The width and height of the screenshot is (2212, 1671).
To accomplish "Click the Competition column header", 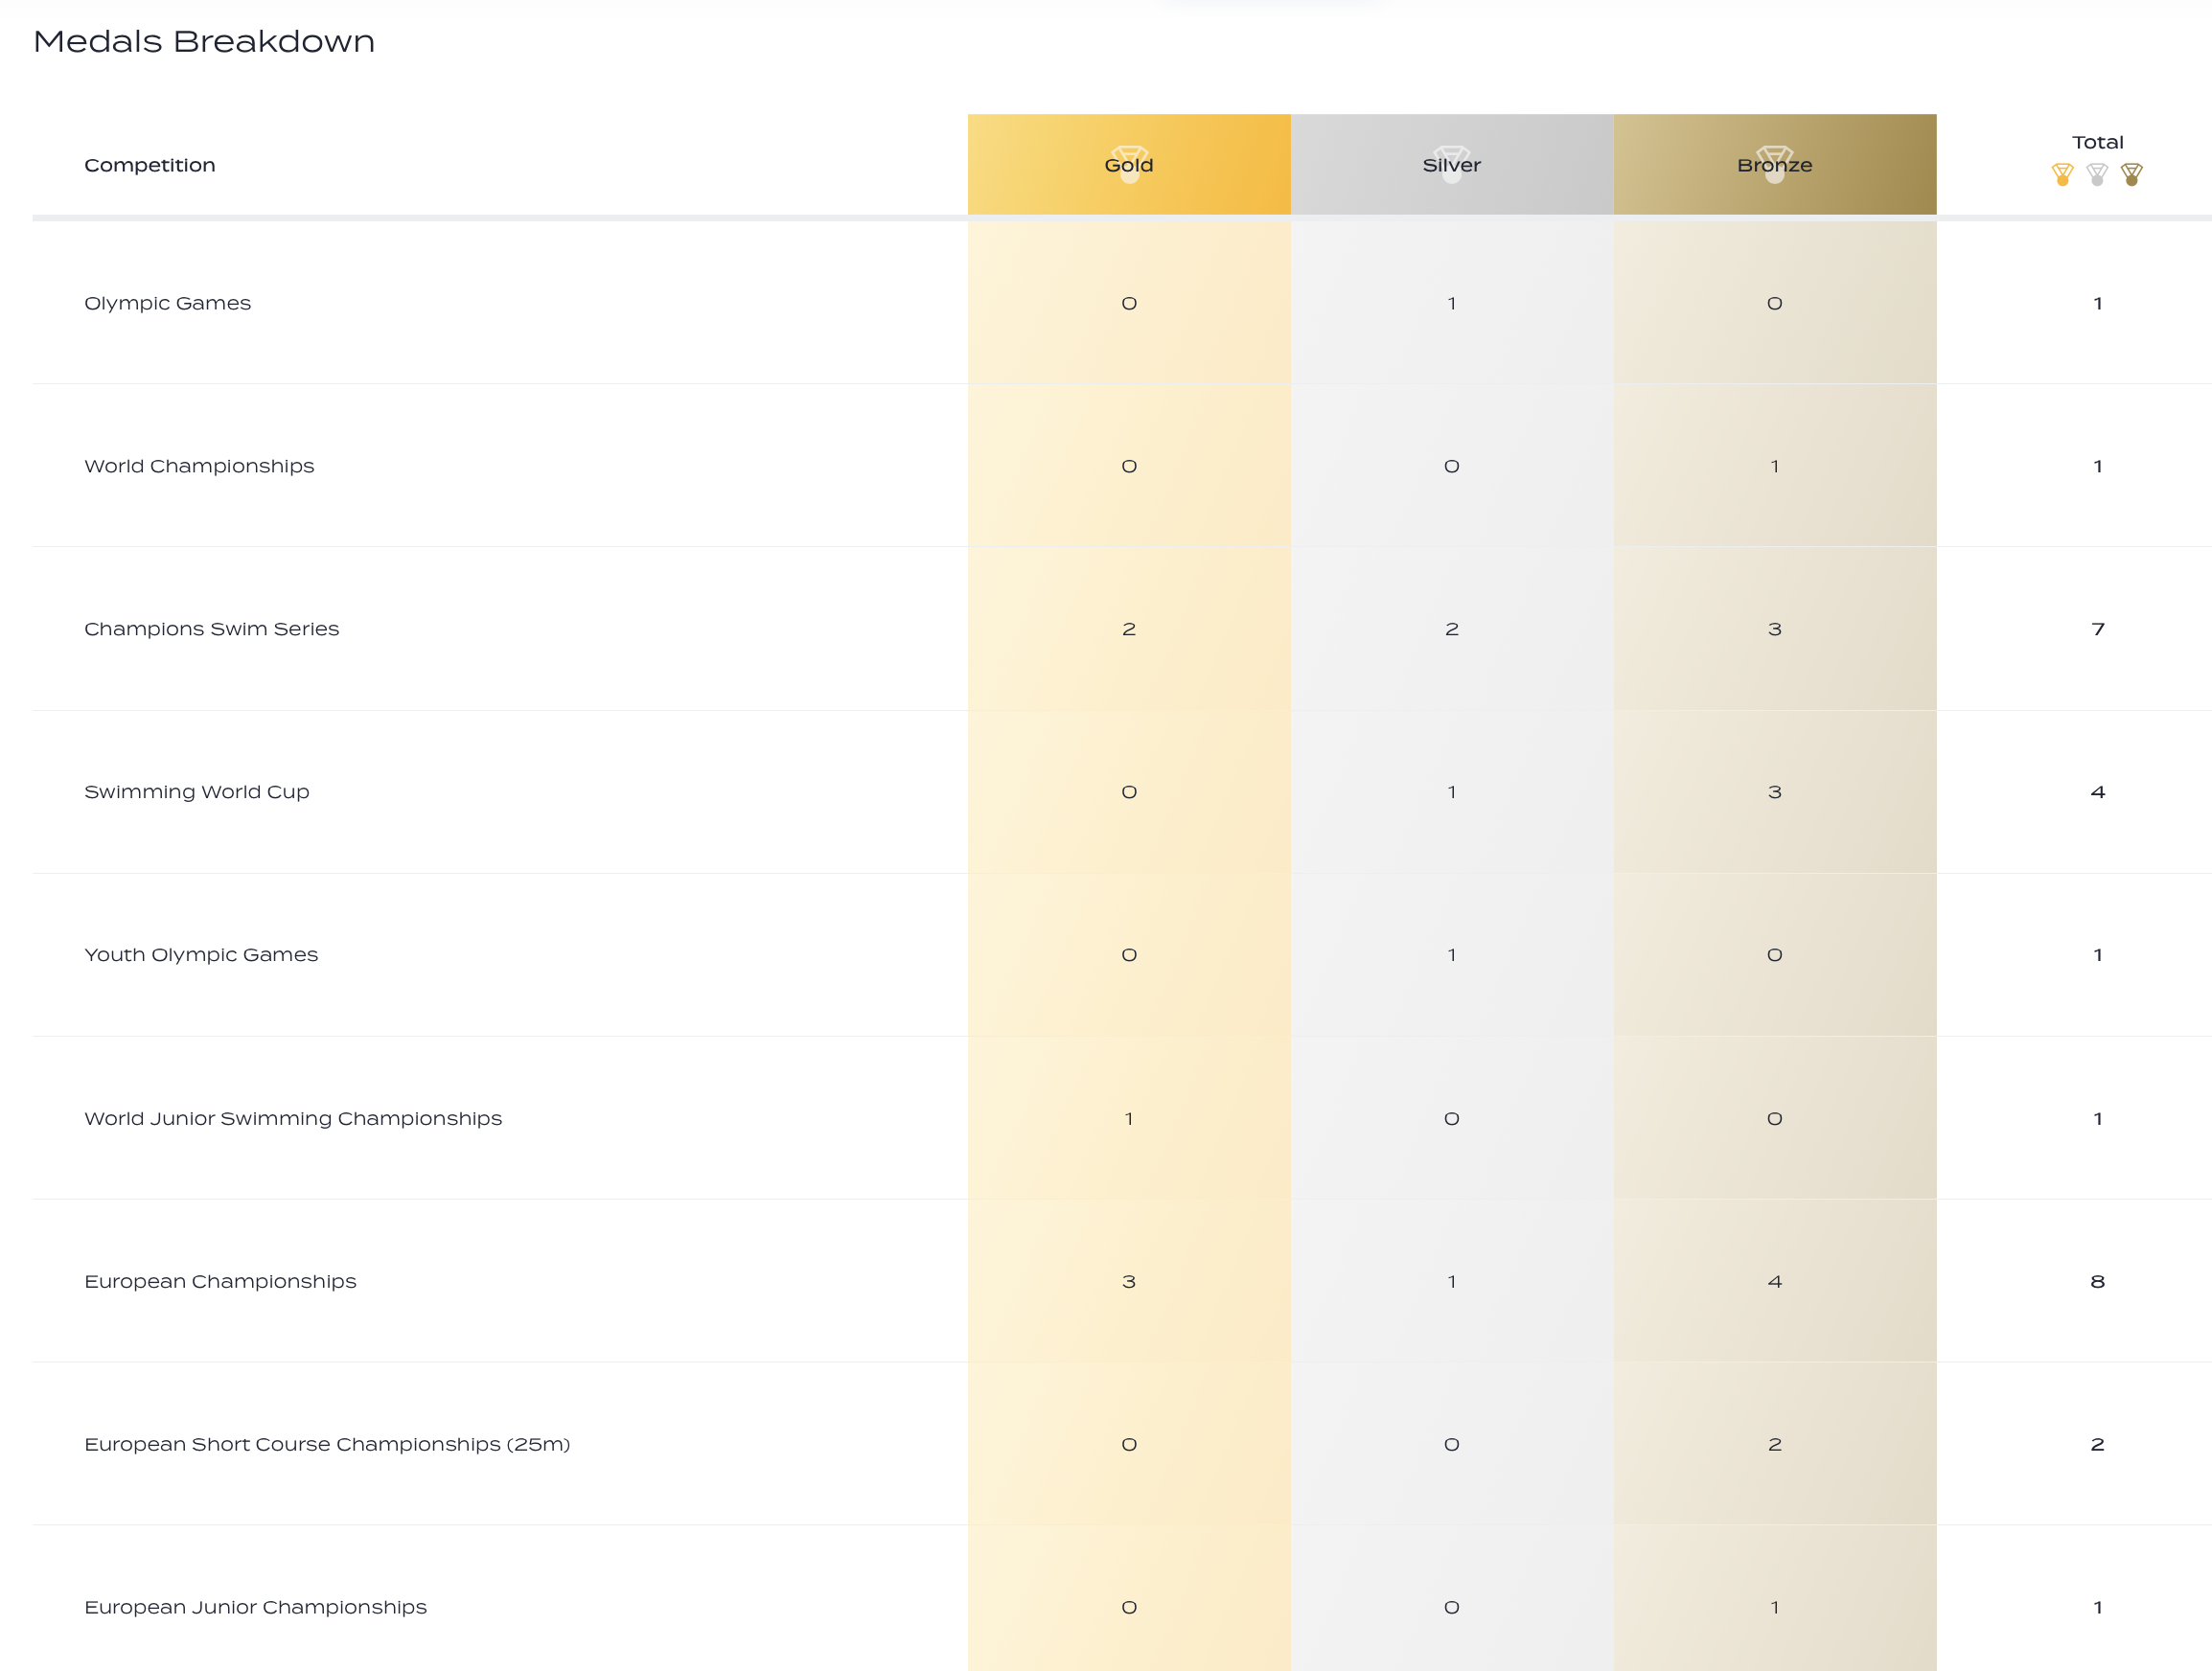I will point(150,165).
